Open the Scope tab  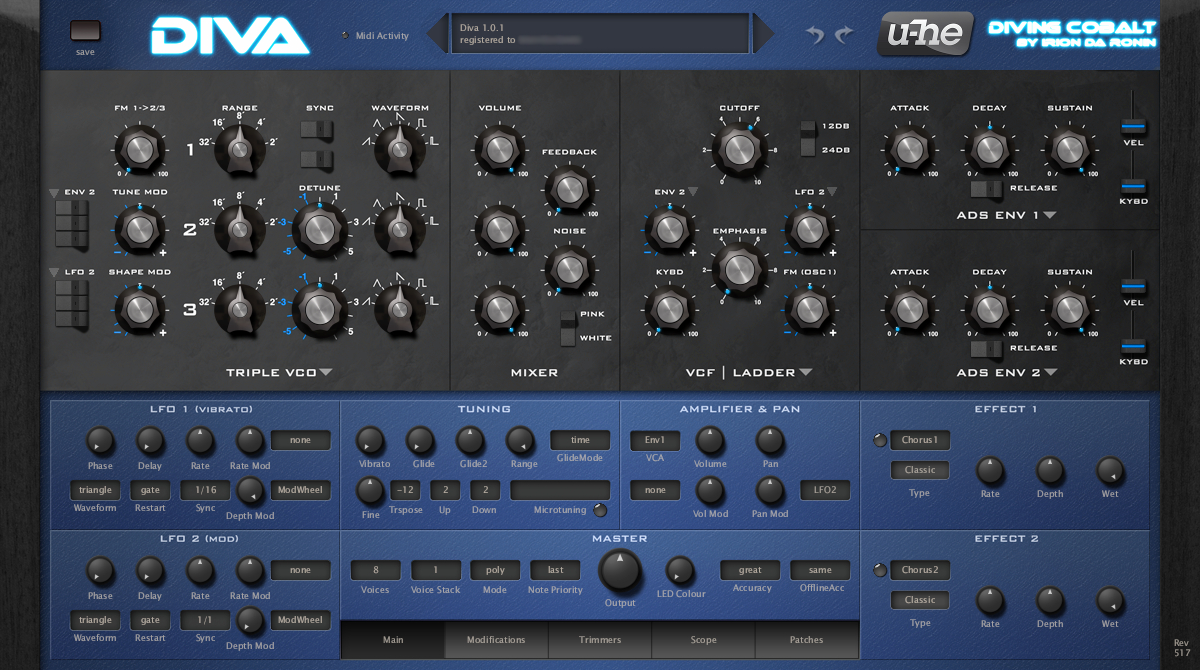point(703,640)
